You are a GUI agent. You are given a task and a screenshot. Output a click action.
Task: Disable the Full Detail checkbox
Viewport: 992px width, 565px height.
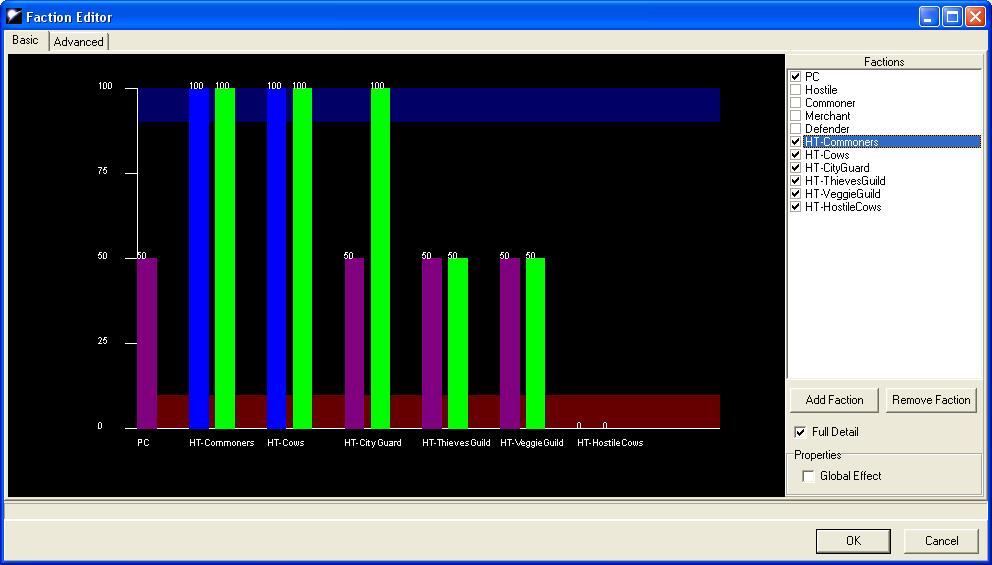[800, 432]
